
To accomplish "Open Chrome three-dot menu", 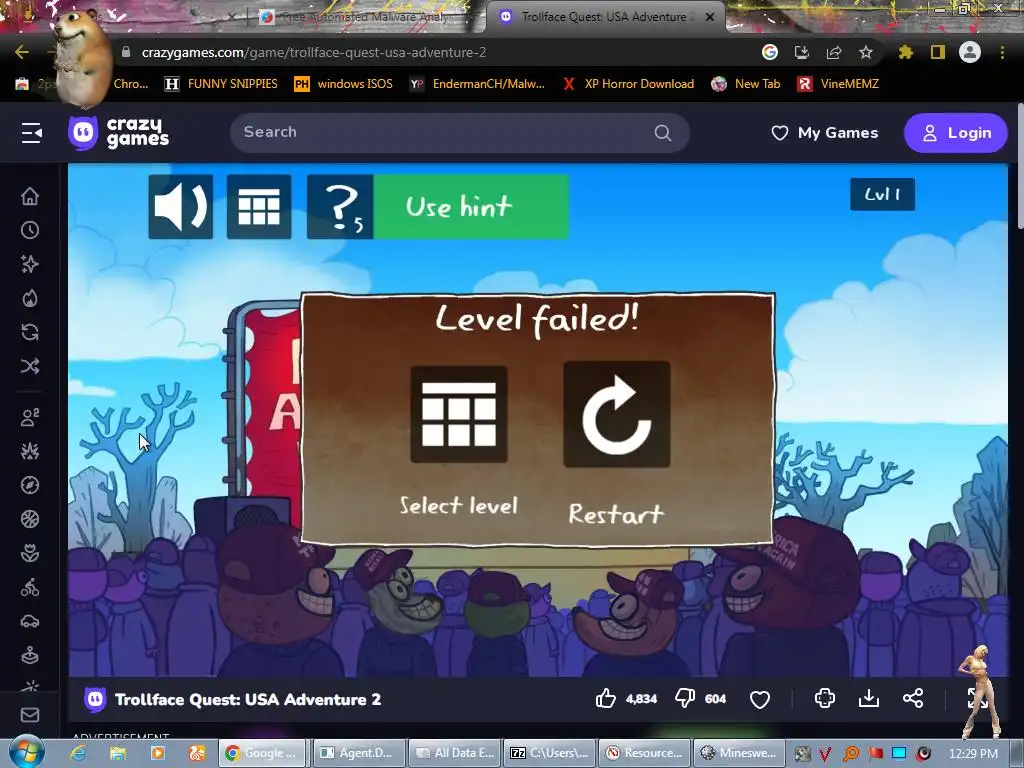I will tap(1002, 52).
